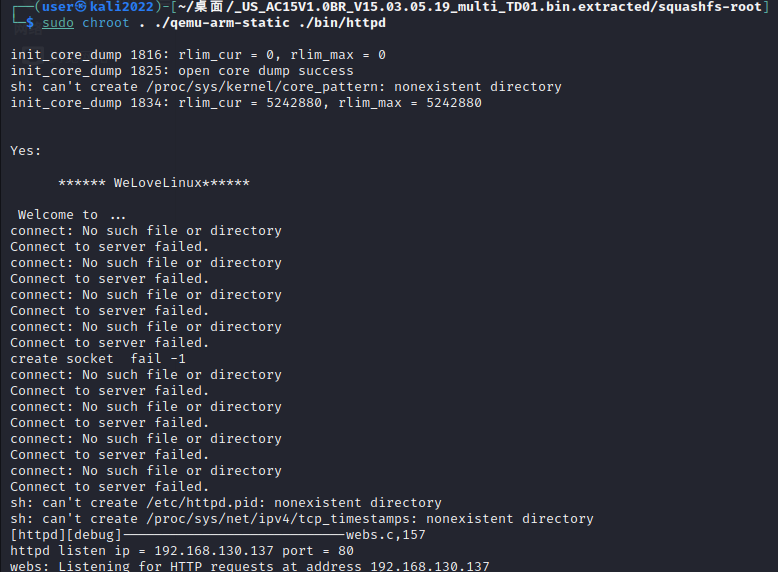This screenshot has width=778, height=572.
Task: Click the "open core dump success" message
Action: (266, 71)
